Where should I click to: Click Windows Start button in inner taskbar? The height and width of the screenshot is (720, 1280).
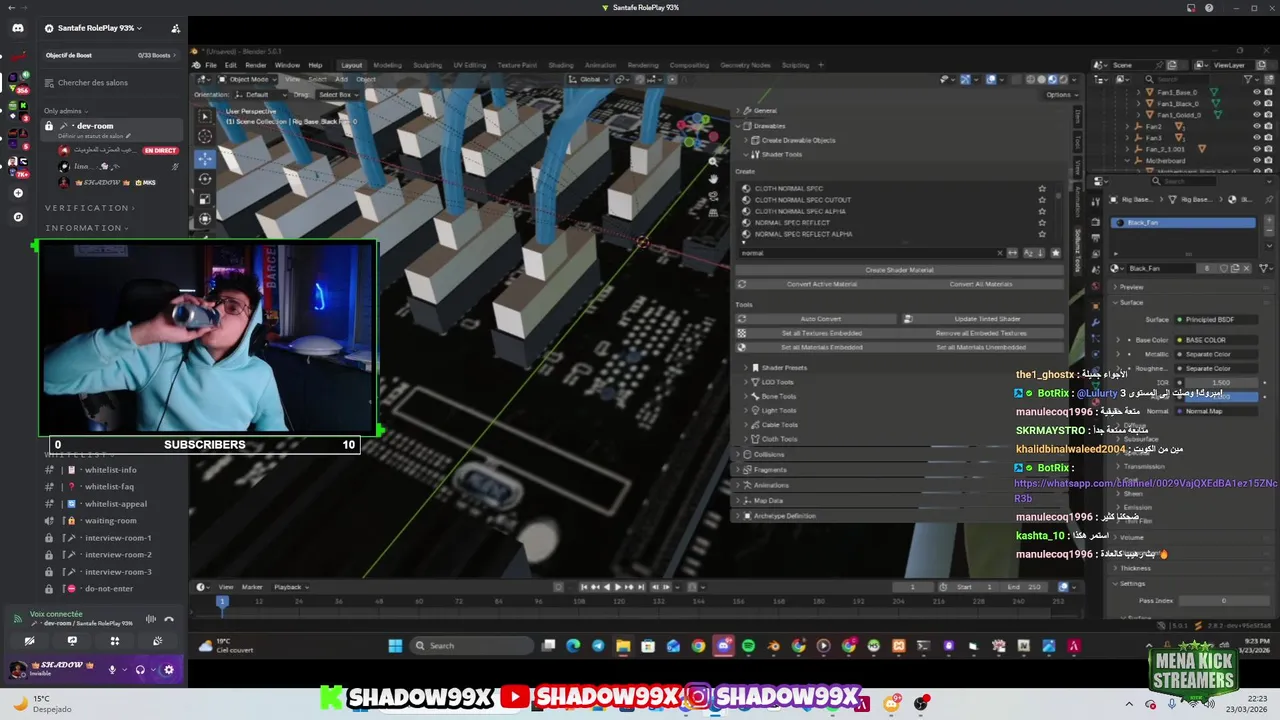pyautogui.click(x=395, y=646)
